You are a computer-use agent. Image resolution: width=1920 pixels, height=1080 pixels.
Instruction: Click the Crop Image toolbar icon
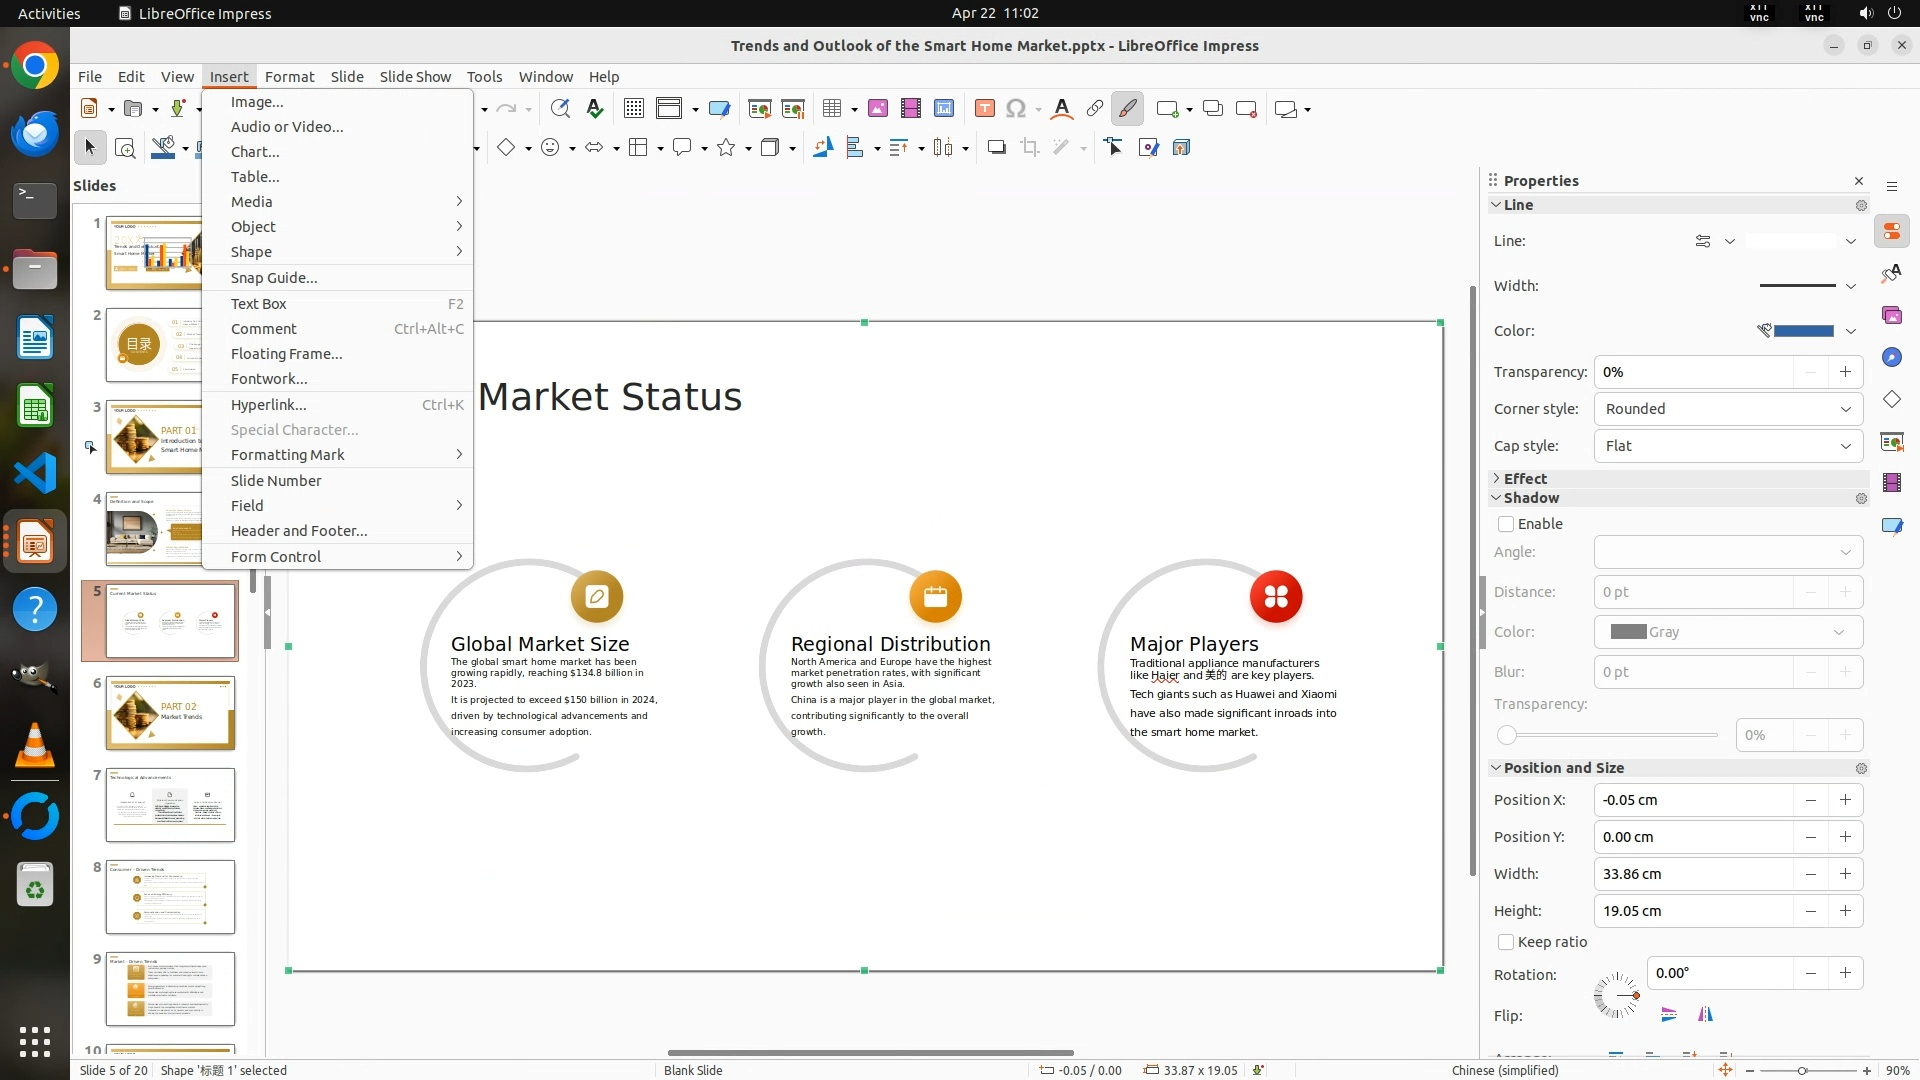pos(1029,148)
